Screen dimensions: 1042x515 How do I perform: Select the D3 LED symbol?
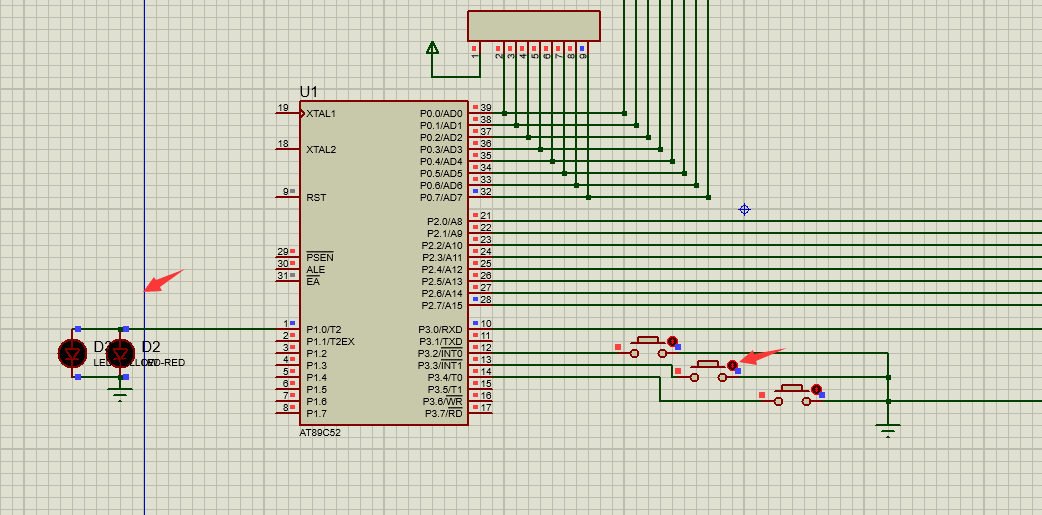72,353
